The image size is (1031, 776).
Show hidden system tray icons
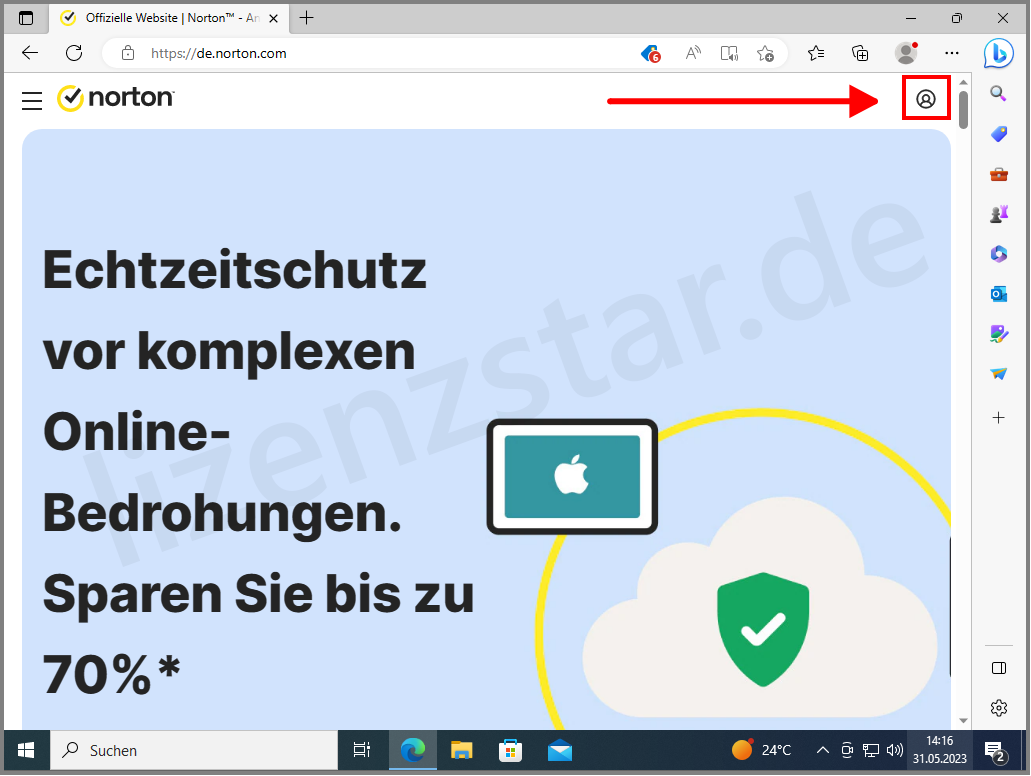pyautogui.click(x=822, y=750)
